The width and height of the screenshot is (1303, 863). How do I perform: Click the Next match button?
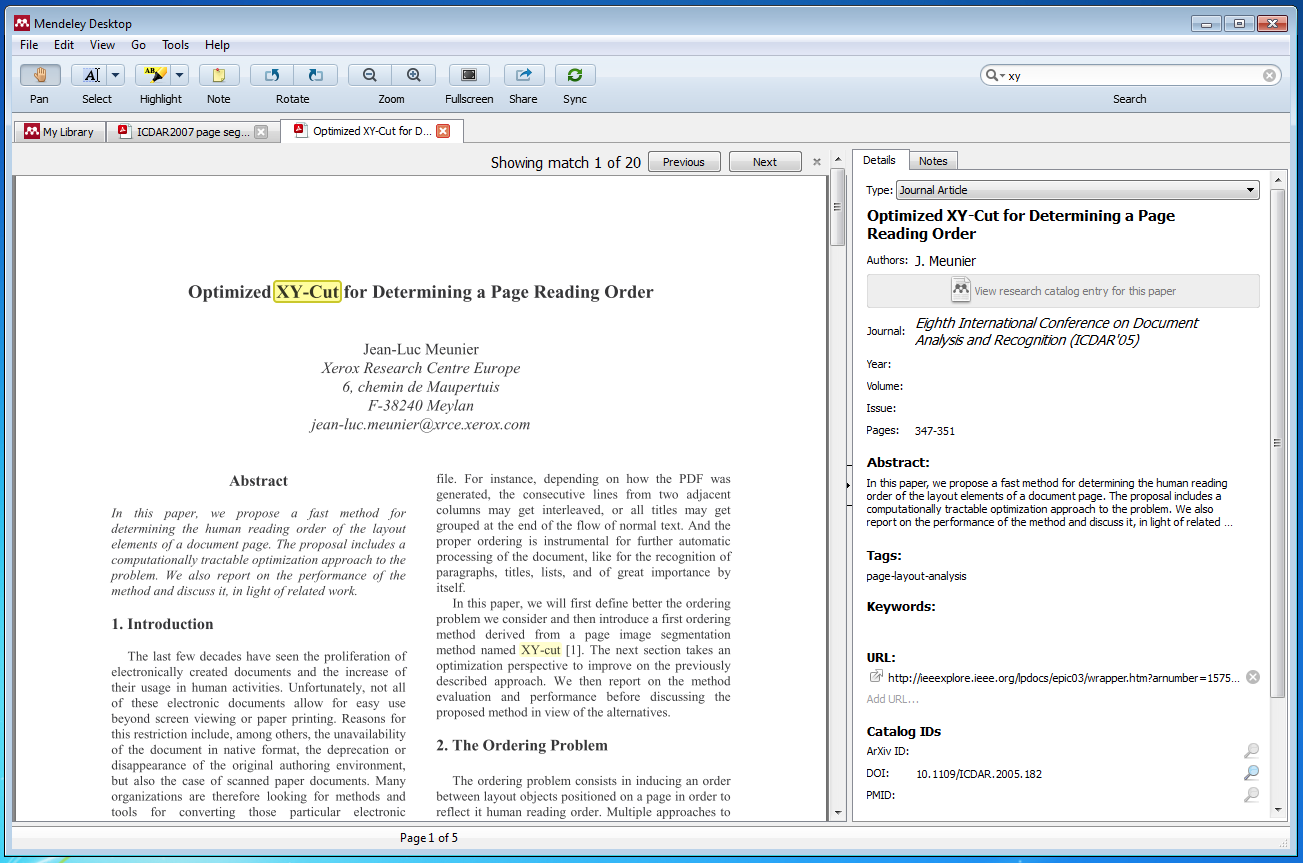click(x=764, y=161)
